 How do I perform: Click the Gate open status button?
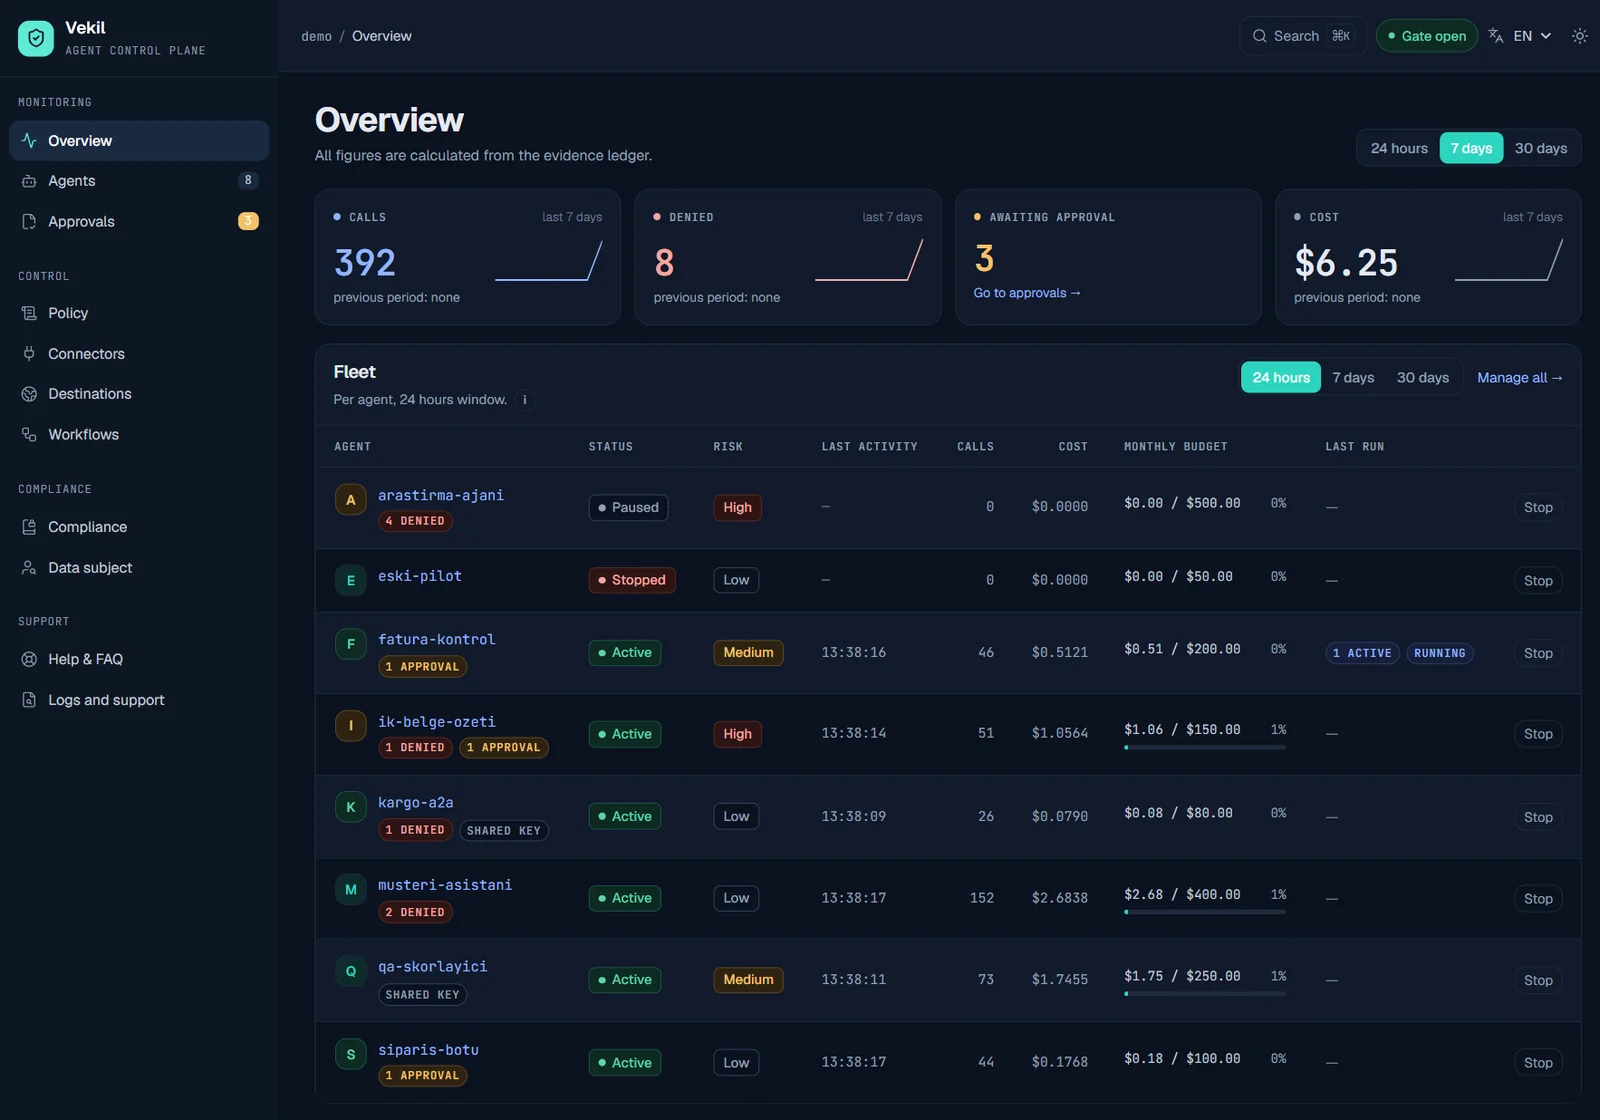point(1427,36)
